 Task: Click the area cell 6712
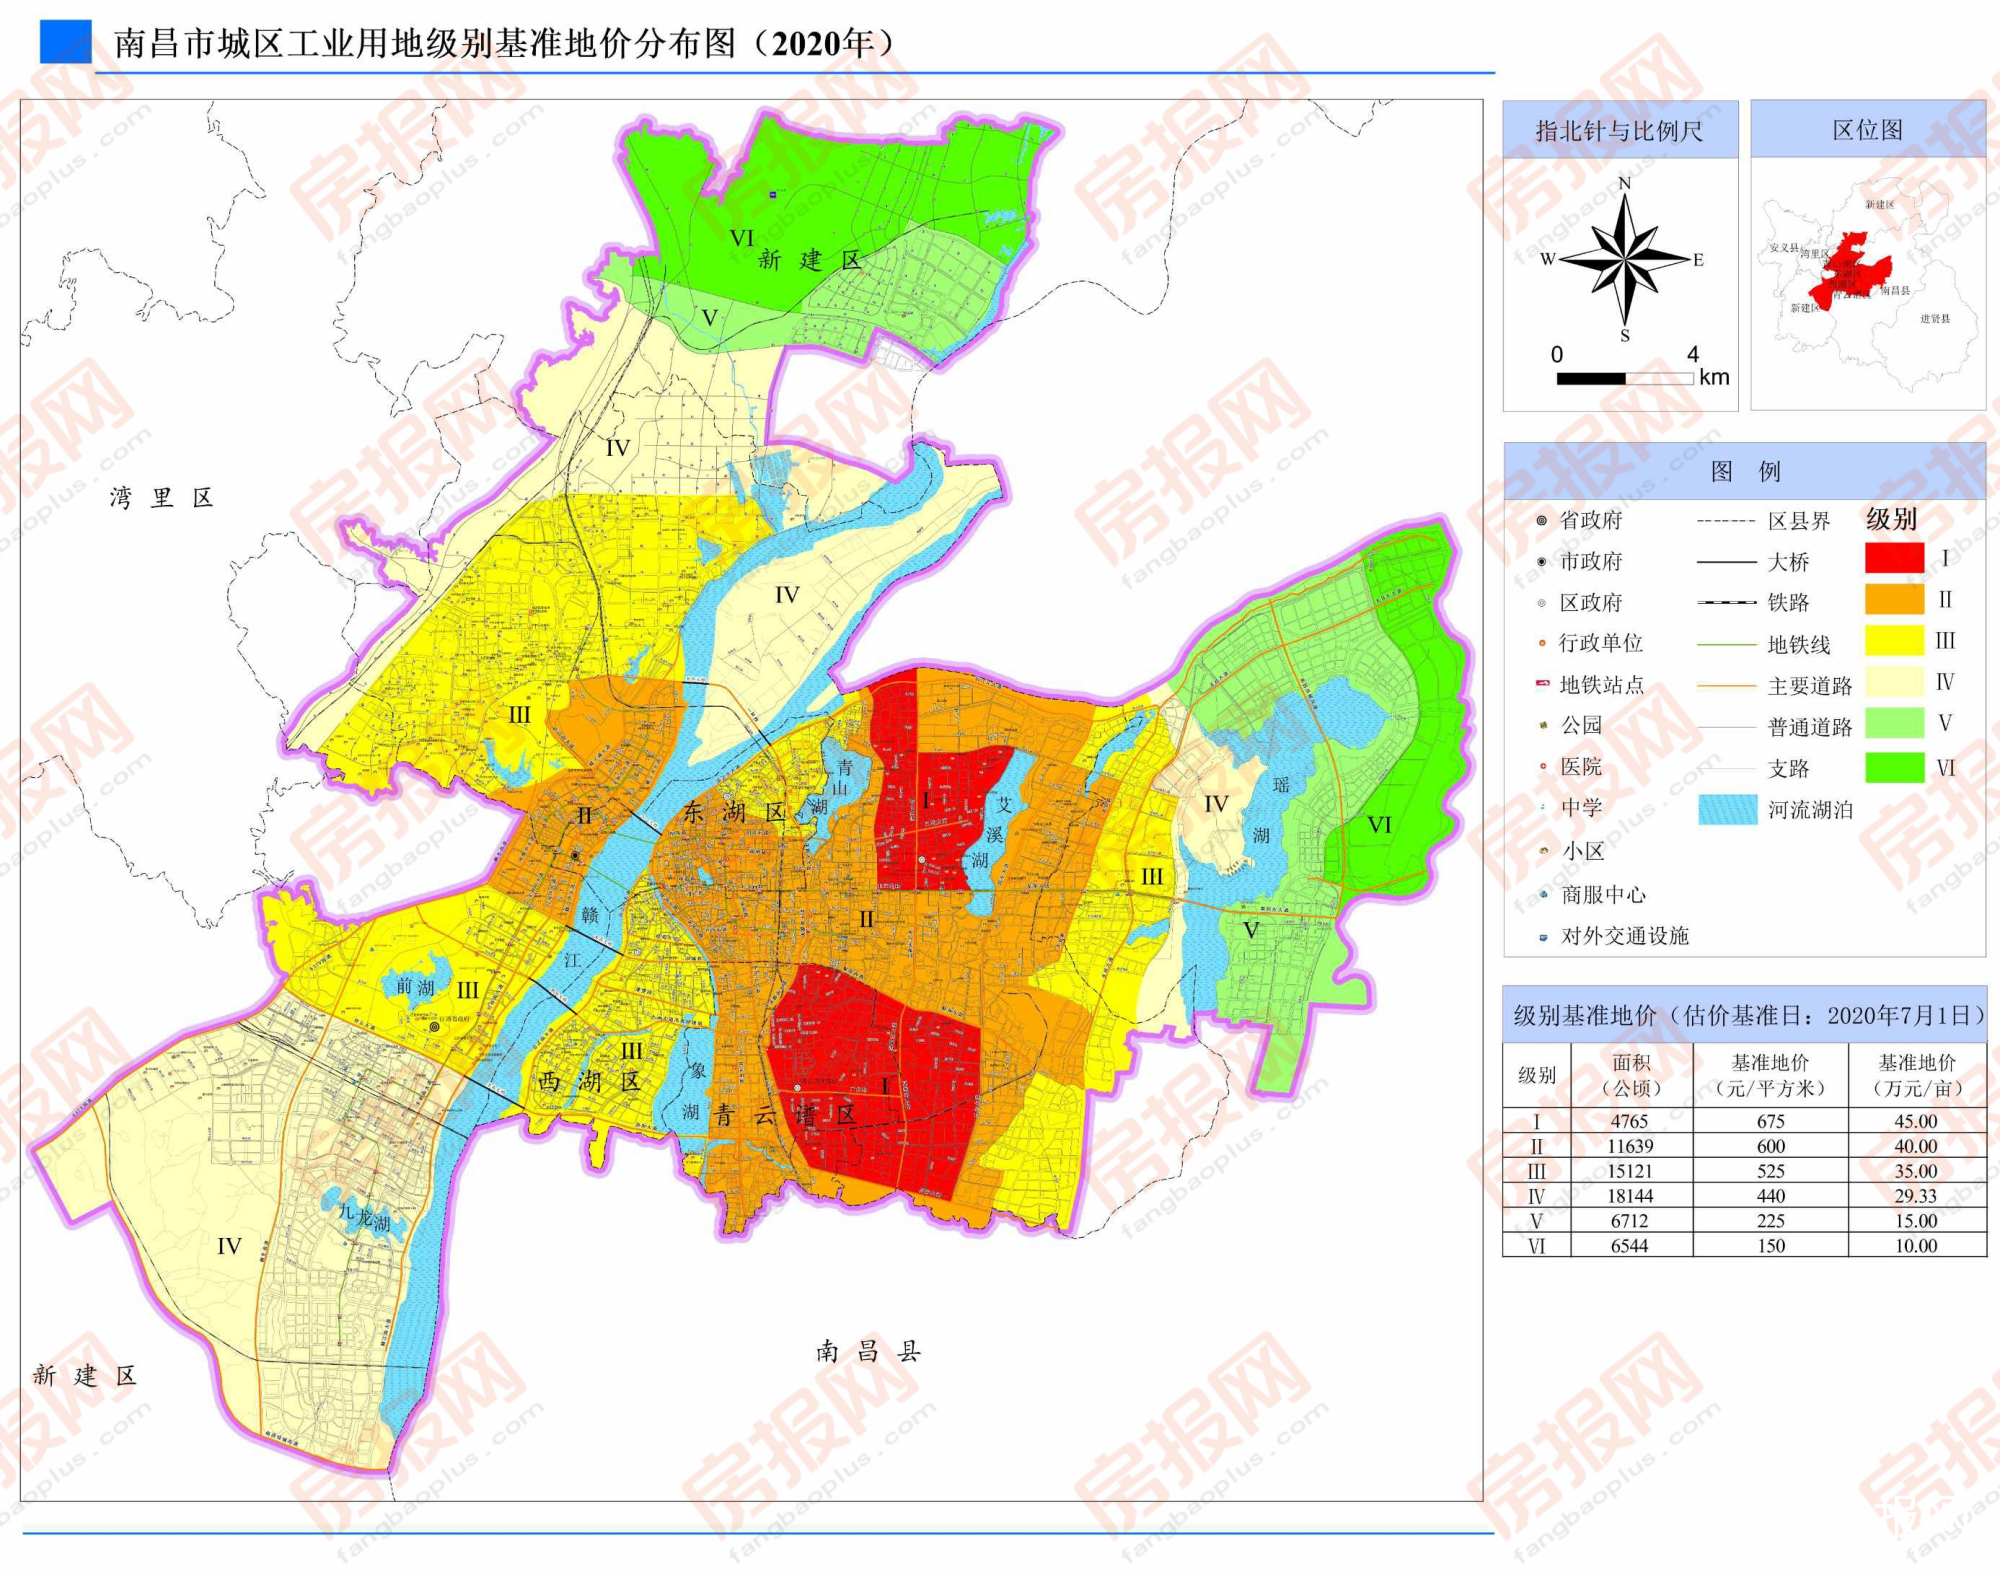click(1630, 1221)
